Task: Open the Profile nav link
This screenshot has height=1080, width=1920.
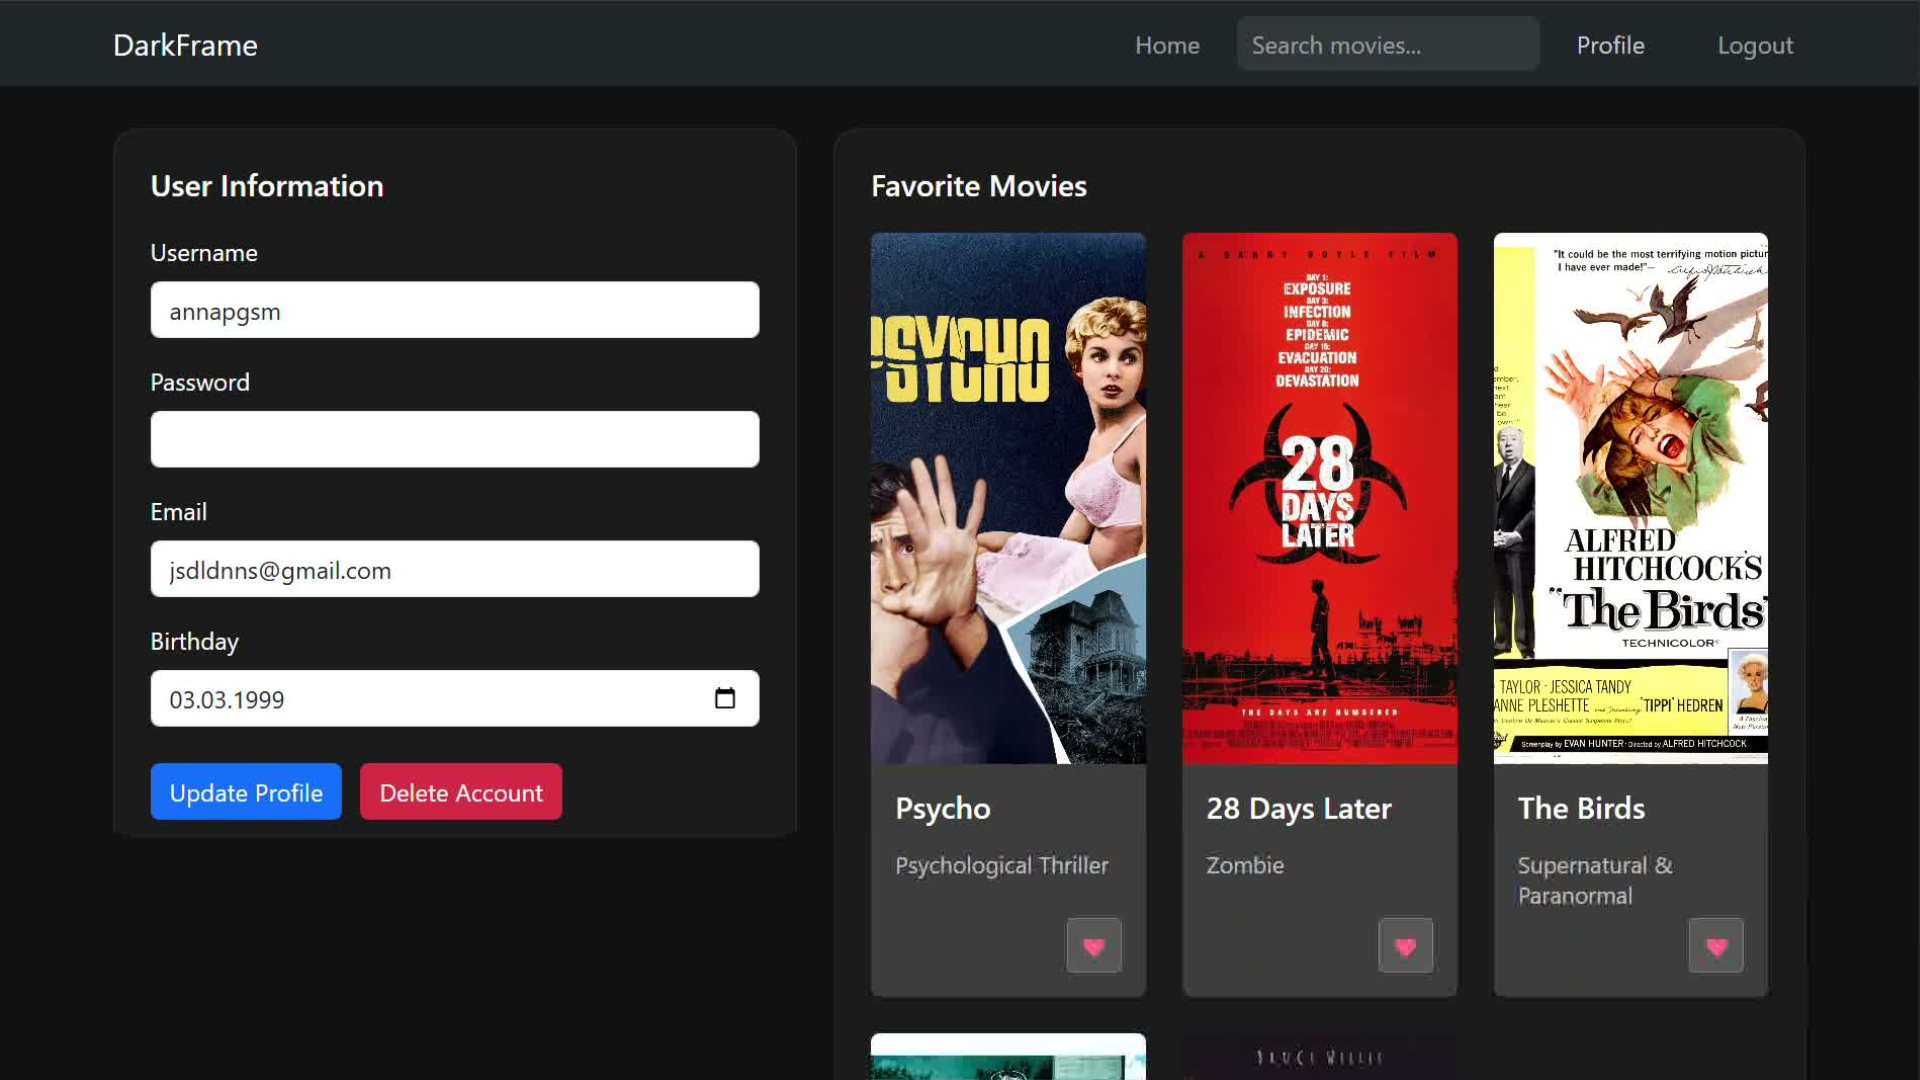Action: [1610, 45]
